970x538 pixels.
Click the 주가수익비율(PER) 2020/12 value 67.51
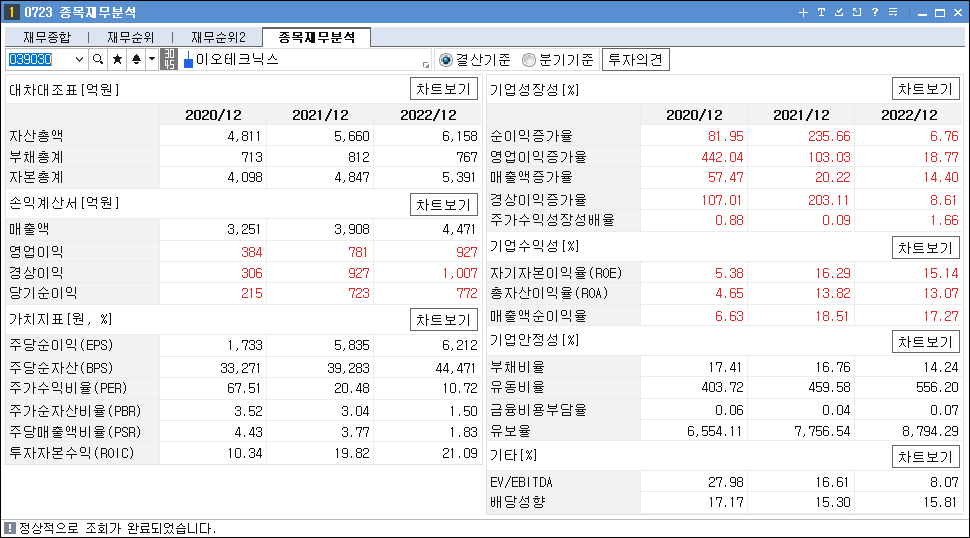[244, 388]
